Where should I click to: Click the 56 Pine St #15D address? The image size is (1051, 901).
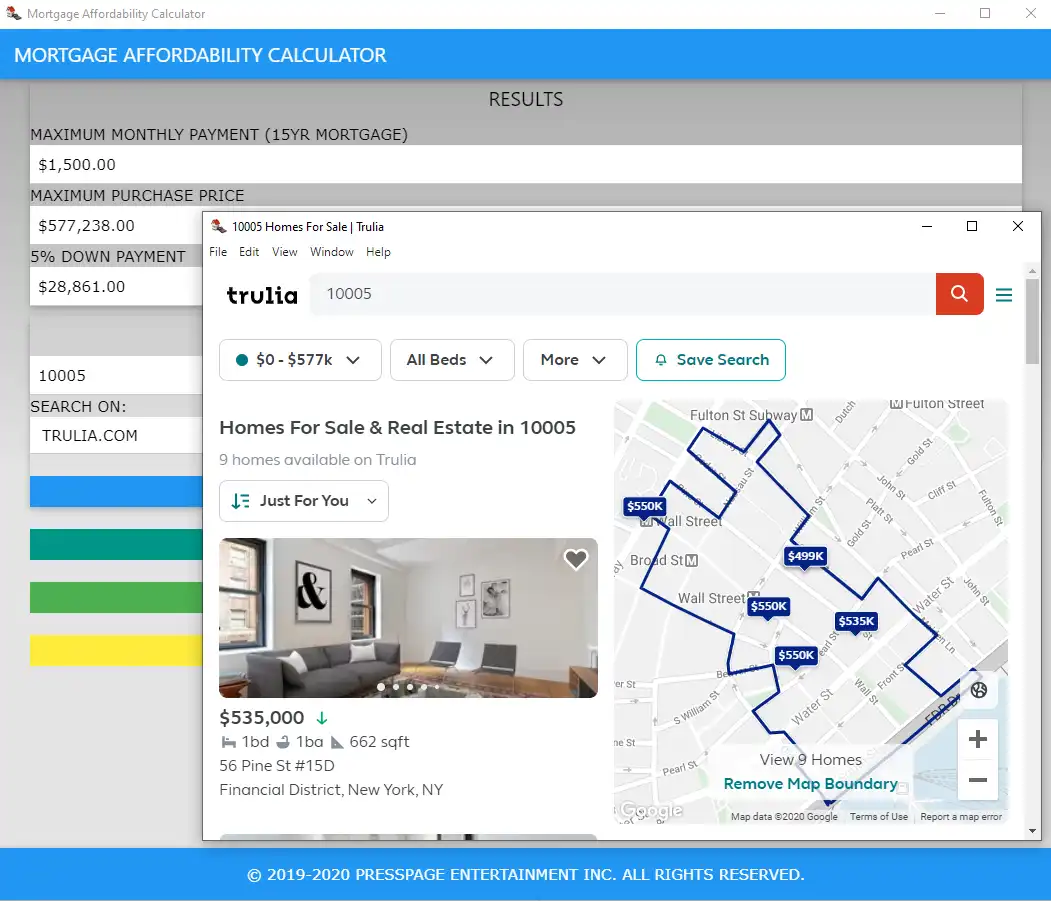click(277, 766)
